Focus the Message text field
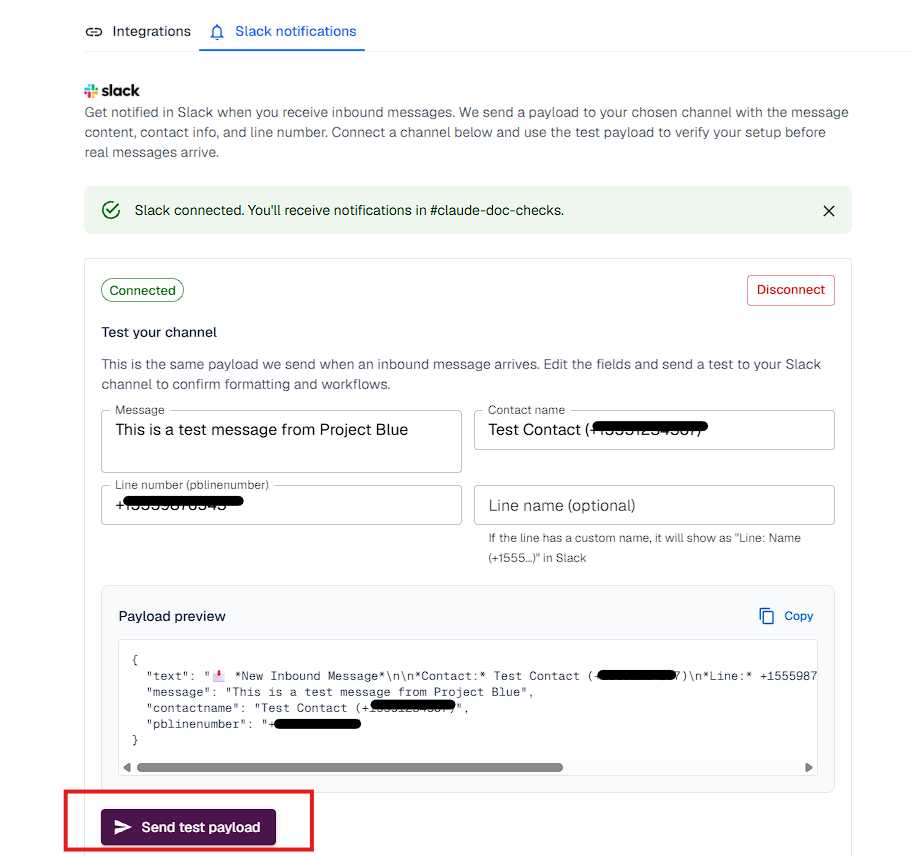 coord(281,441)
